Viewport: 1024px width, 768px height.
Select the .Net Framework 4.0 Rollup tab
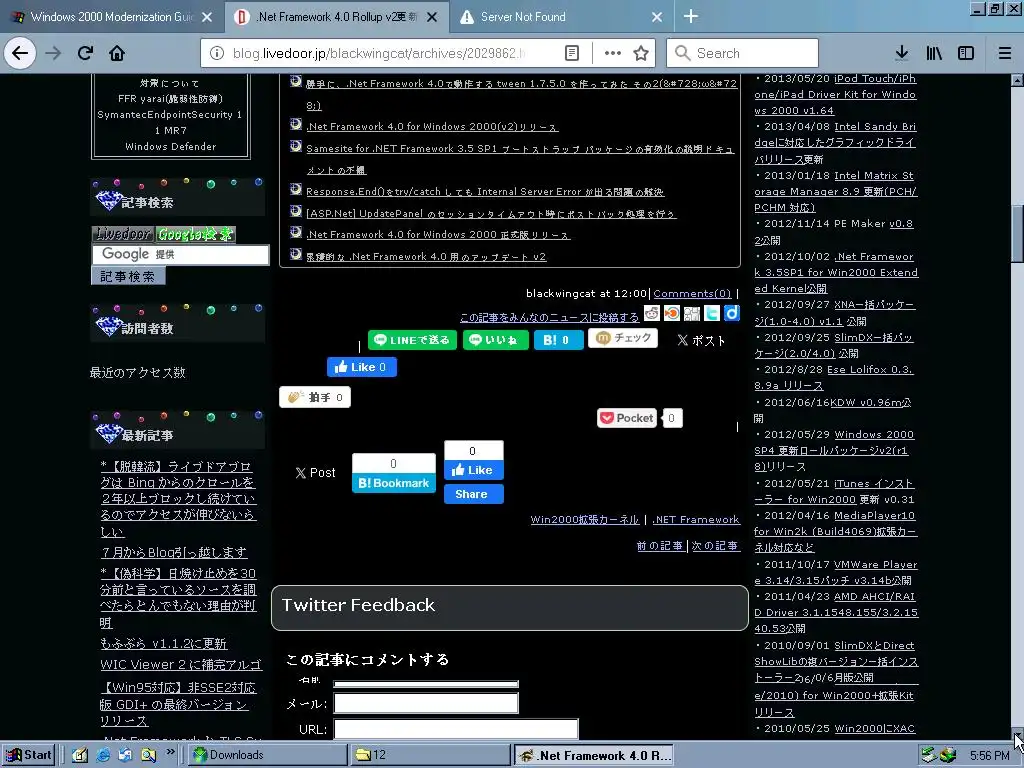[336, 17]
